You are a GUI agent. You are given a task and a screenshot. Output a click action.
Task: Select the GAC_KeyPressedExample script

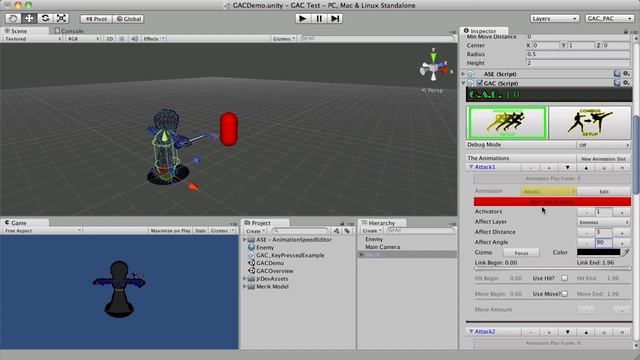(x=290, y=255)
